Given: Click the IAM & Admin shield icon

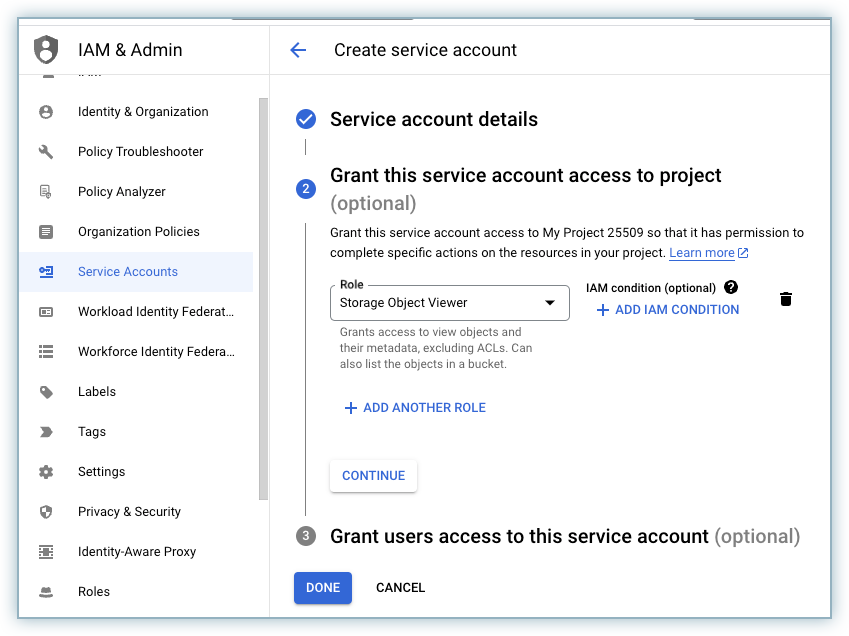Looking at the screenshot, I should pos(46,50).
